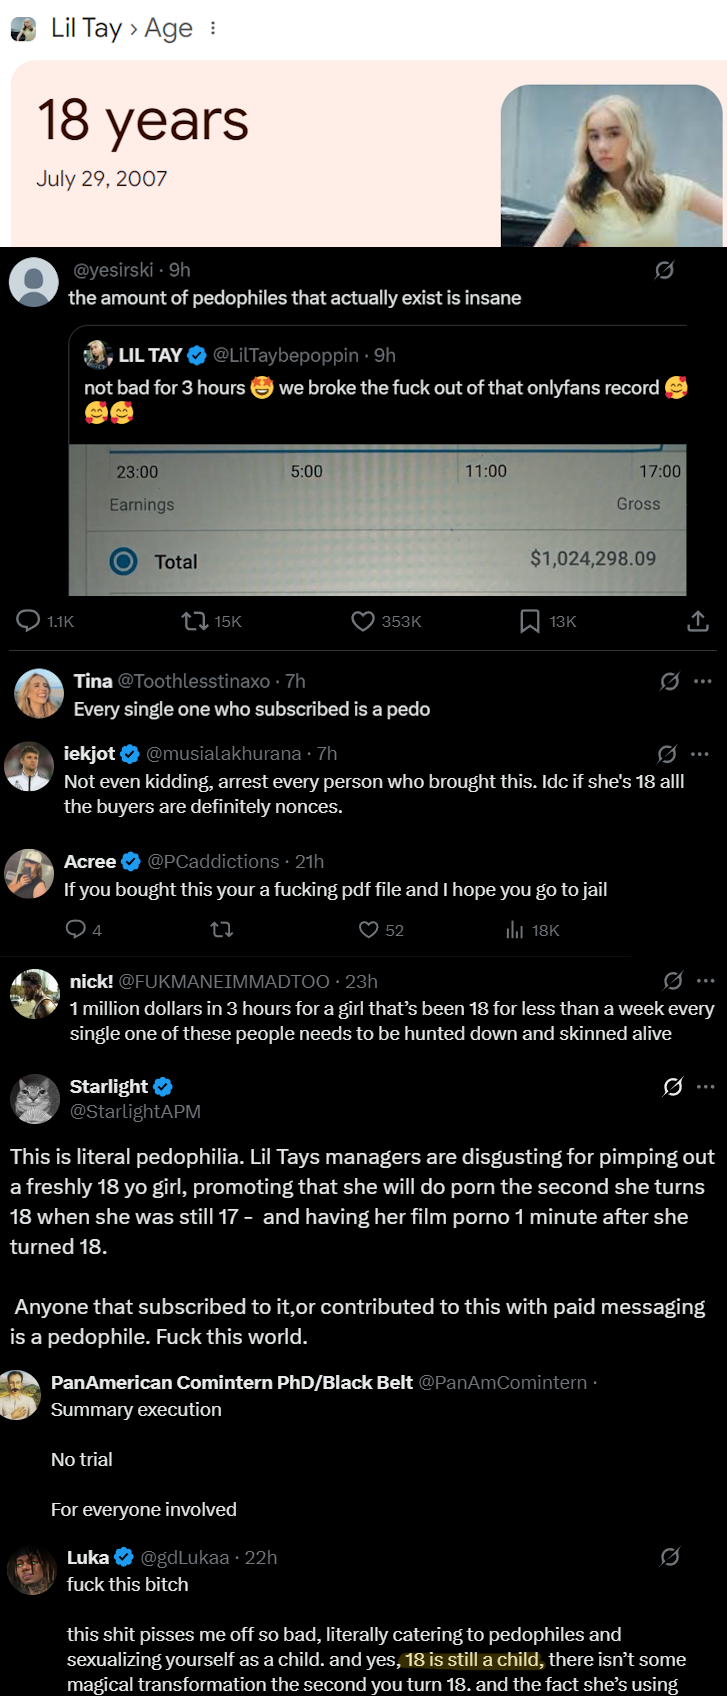
Task: Repost Acree's post
Action: coord(222,930)
